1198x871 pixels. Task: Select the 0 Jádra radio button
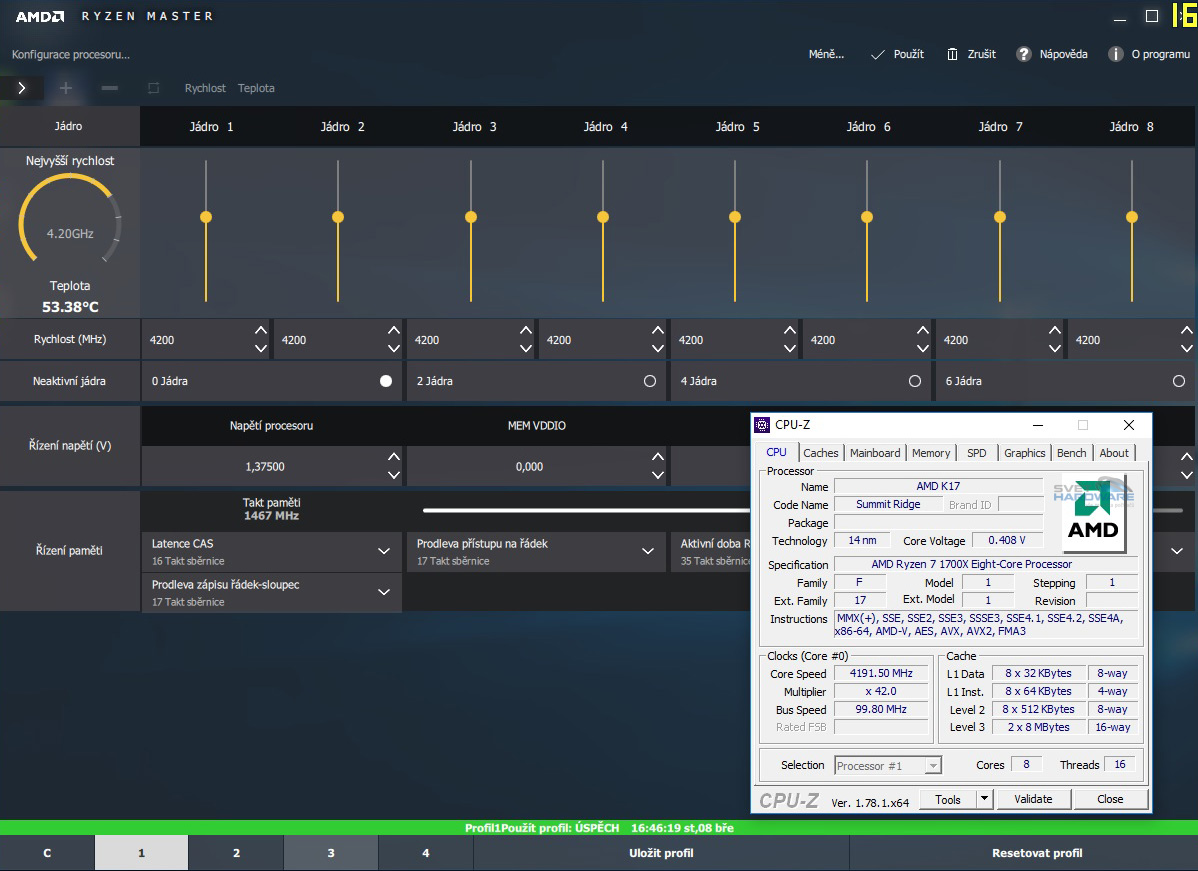click(x=384, y=381)
